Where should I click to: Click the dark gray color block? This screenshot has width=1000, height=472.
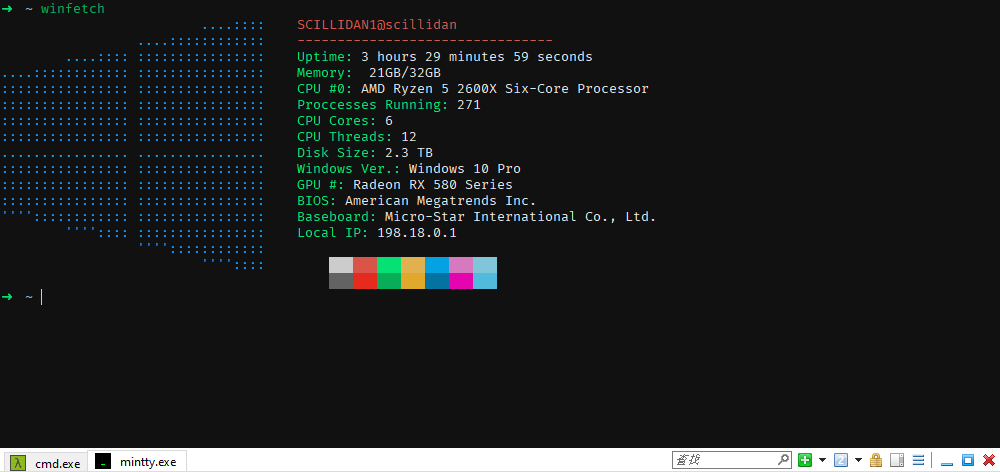341,281
